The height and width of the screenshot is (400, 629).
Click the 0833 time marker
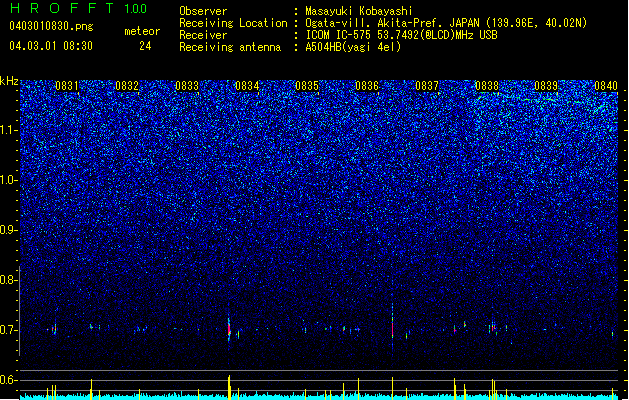[187, 85]
